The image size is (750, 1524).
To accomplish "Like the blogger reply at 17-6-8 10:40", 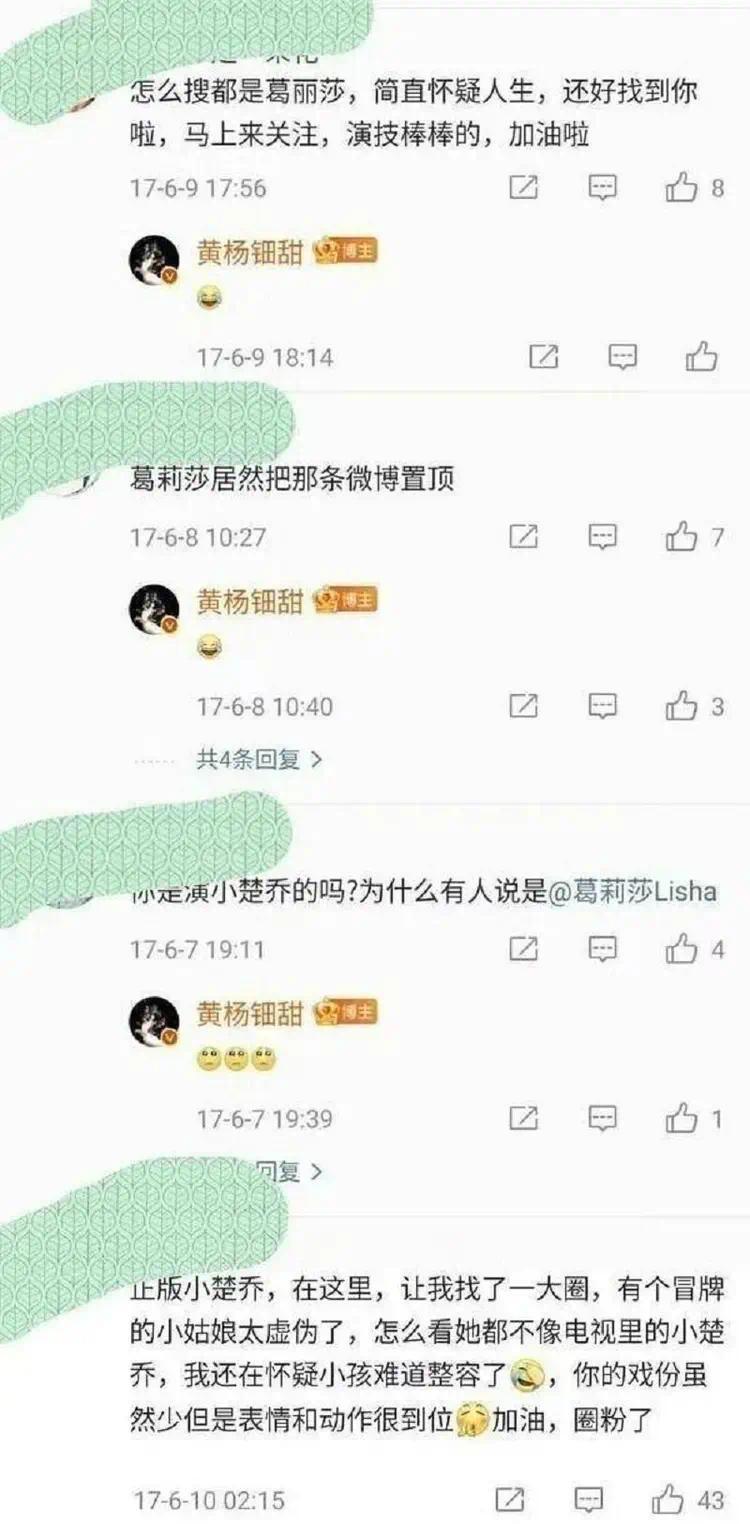I will [682, 706].
